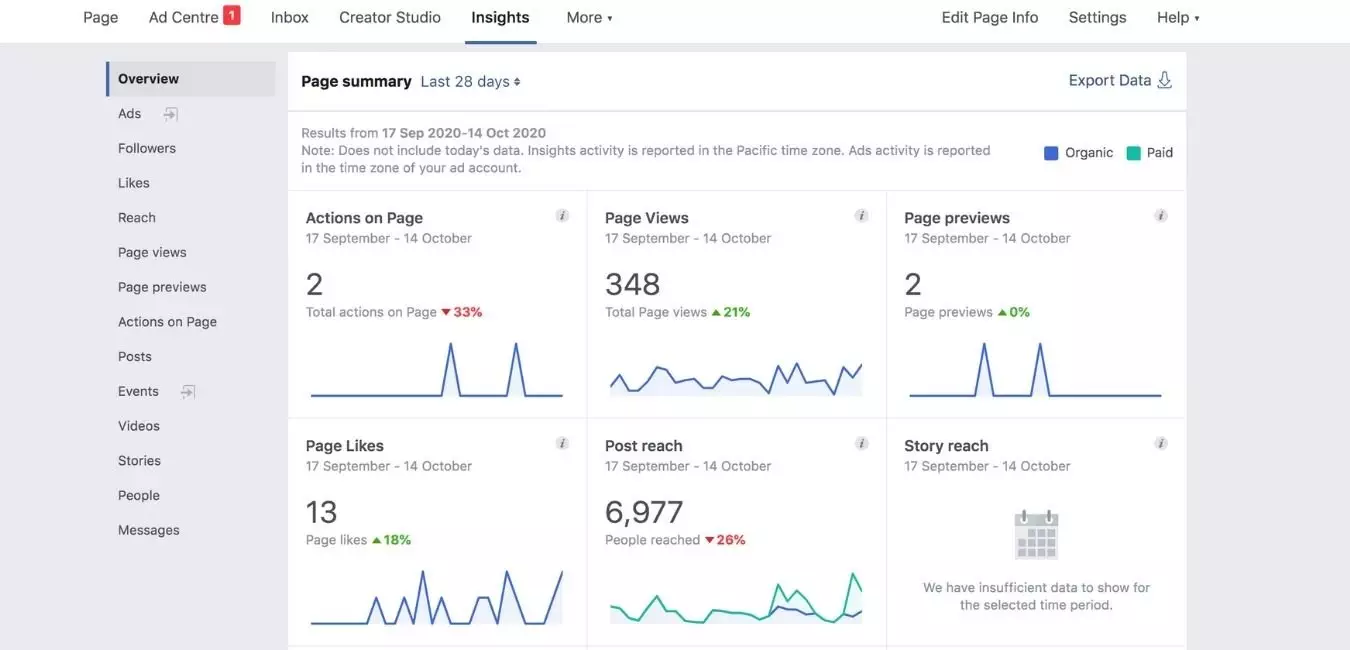Click the arrow icon beside Events

coord(187,392)
